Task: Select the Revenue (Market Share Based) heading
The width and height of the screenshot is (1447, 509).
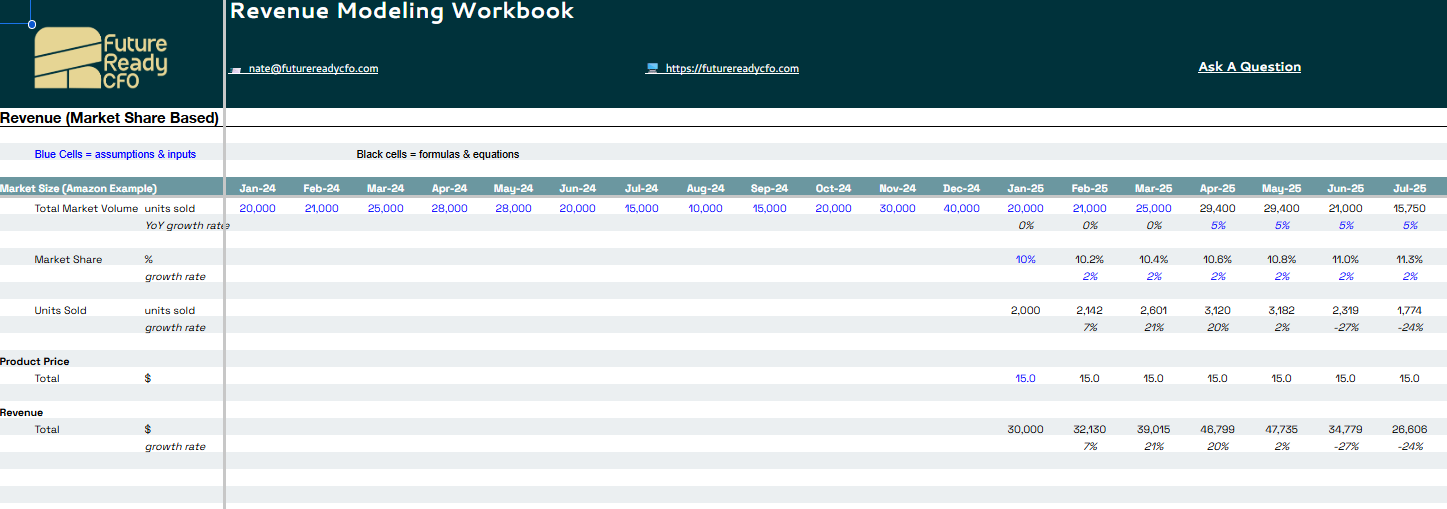Action: click(x=109, y=118)
